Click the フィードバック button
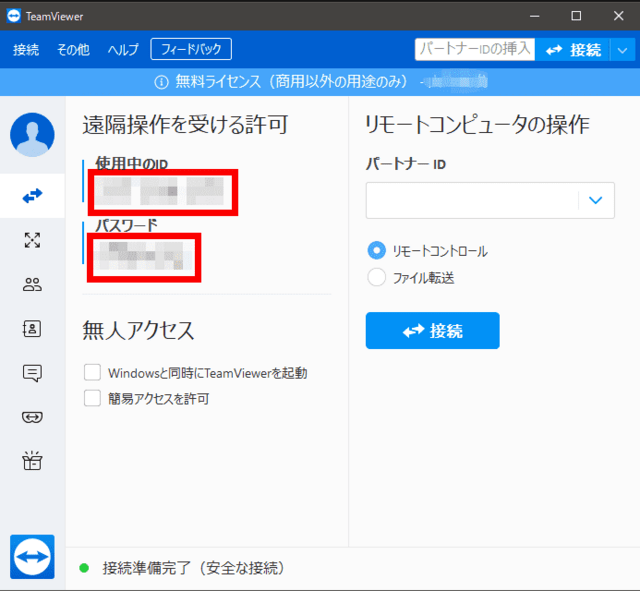Viewport: 640px width, 591px height. pyautogui.click(x=191, y=49)
